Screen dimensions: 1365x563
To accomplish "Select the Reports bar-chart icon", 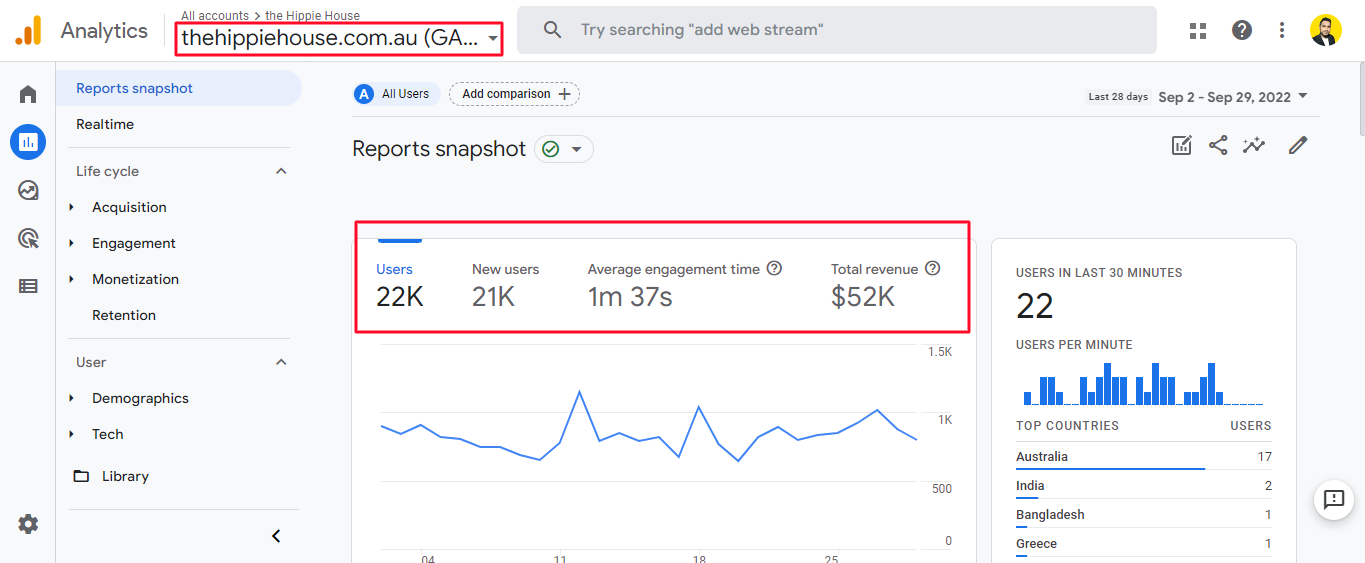I will tap(28, 142).
